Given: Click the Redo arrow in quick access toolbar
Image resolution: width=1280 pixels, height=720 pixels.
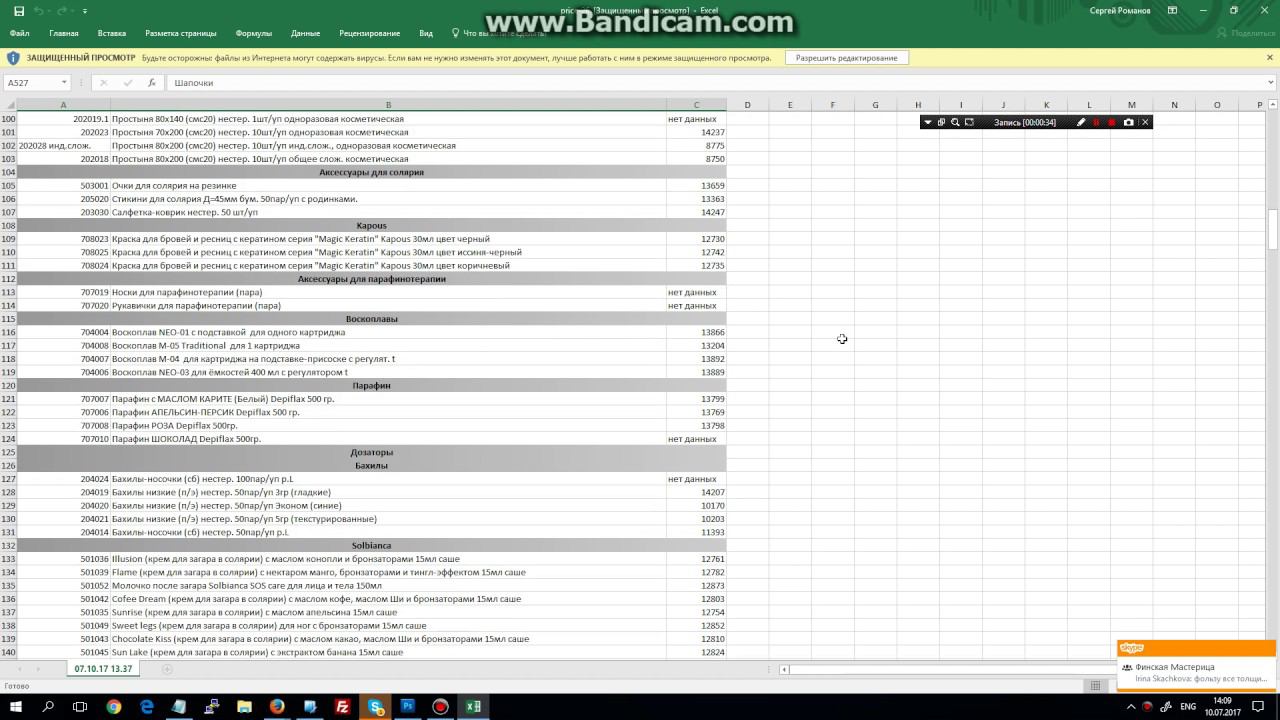Looking at the screenshot, I should click(x=63, y=11).
